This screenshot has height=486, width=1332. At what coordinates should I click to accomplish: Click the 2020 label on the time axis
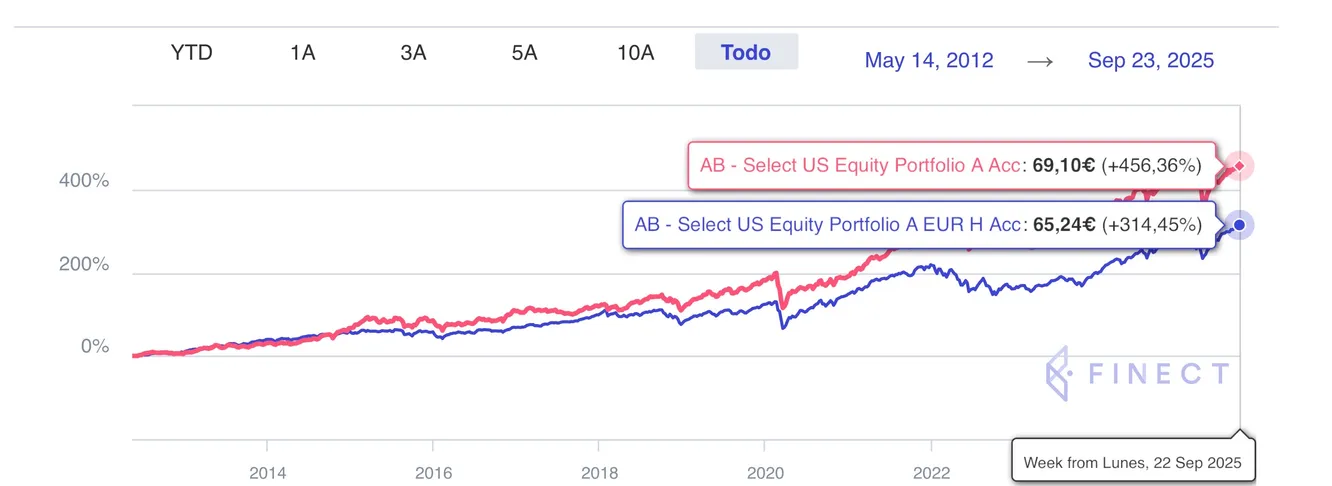[x=764, y=473]
